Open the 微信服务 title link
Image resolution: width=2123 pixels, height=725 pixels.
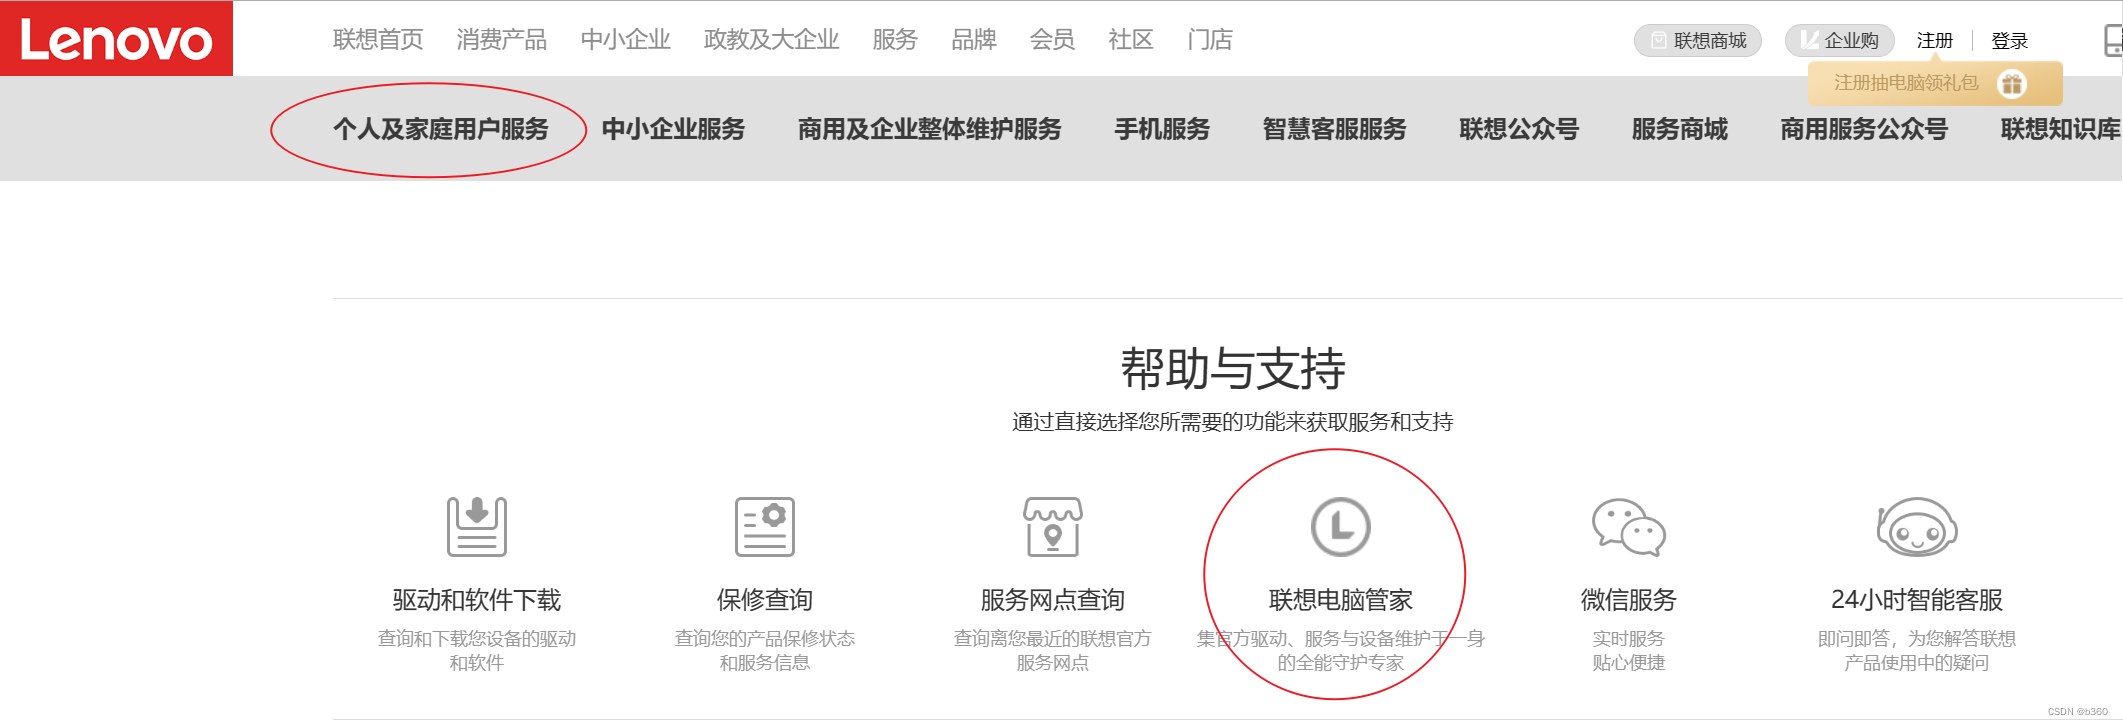1629,600
